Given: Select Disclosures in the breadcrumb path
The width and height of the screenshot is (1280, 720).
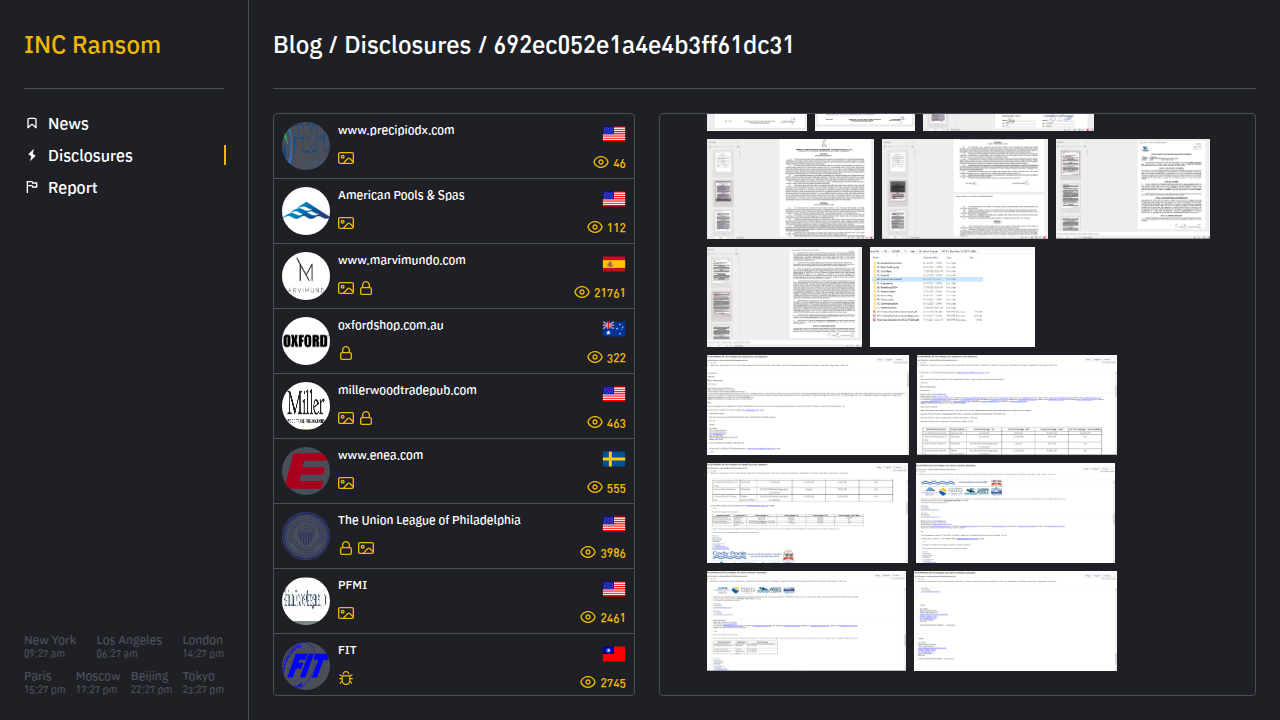Looking at the screenshot, I should point(407,45).
